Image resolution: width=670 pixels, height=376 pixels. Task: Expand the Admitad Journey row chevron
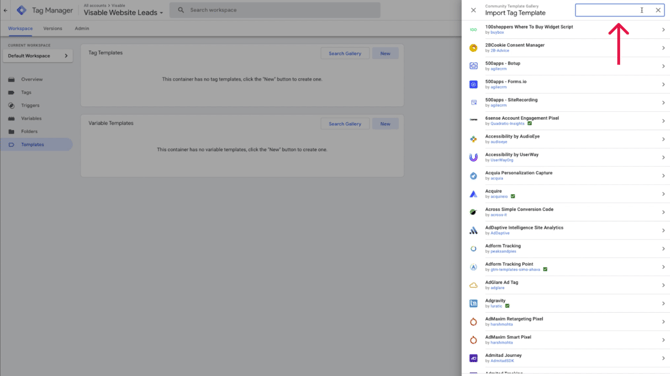[663, 358]
